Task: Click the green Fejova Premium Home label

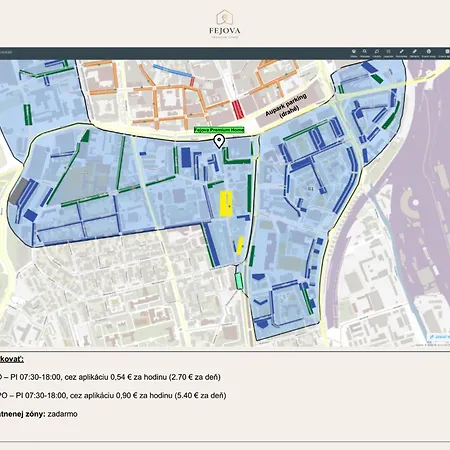Action: [219, 130]
